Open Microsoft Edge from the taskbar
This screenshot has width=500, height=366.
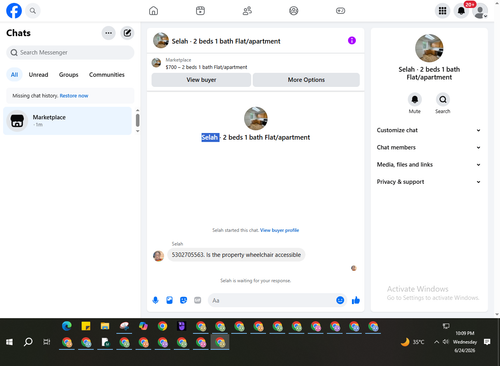[67, 326]
